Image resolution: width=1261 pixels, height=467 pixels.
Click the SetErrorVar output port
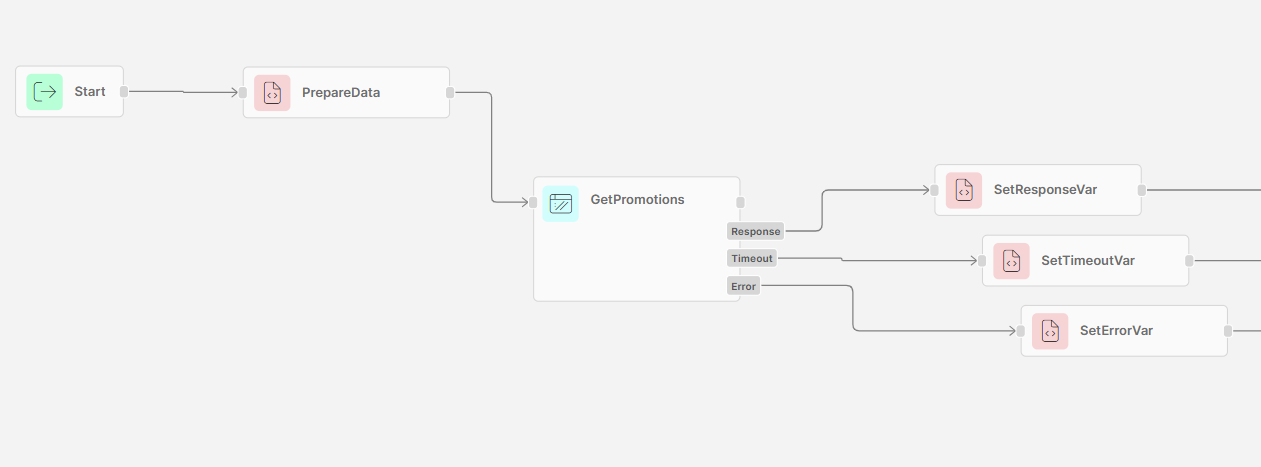click(1228, 331)
